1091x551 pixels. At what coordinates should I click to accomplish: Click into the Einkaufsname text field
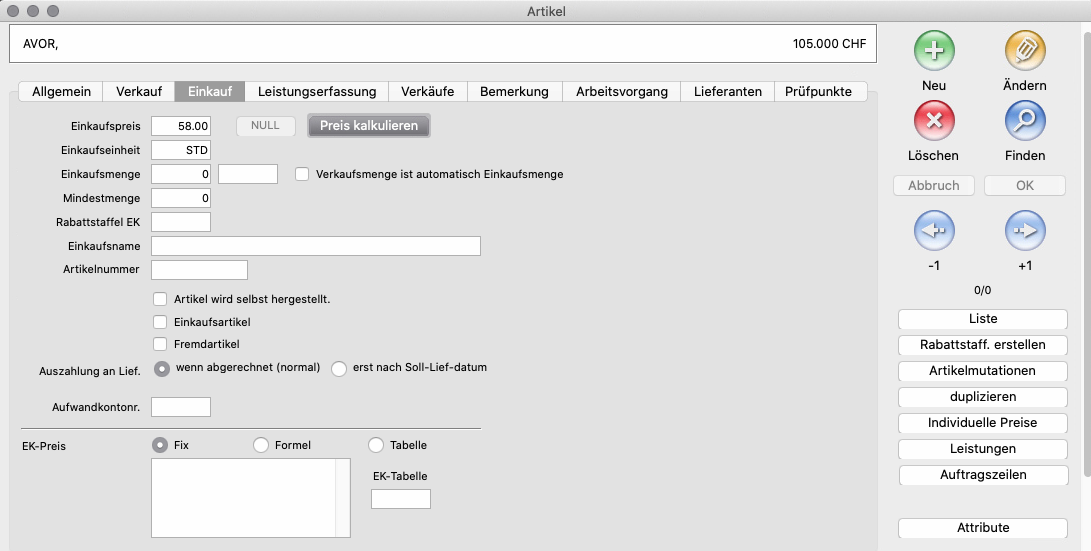(x=315, y=246)
